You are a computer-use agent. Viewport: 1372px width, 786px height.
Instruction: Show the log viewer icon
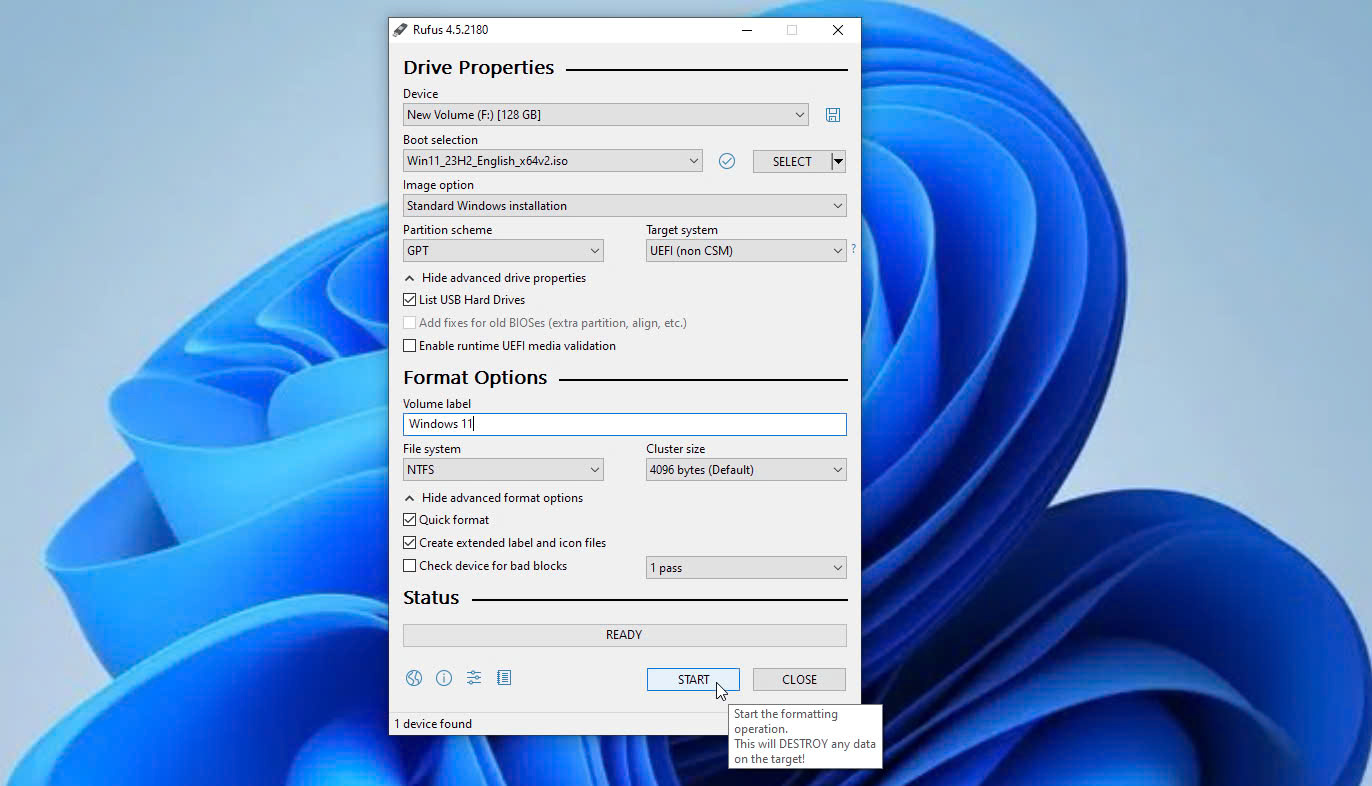click(504, 678)
